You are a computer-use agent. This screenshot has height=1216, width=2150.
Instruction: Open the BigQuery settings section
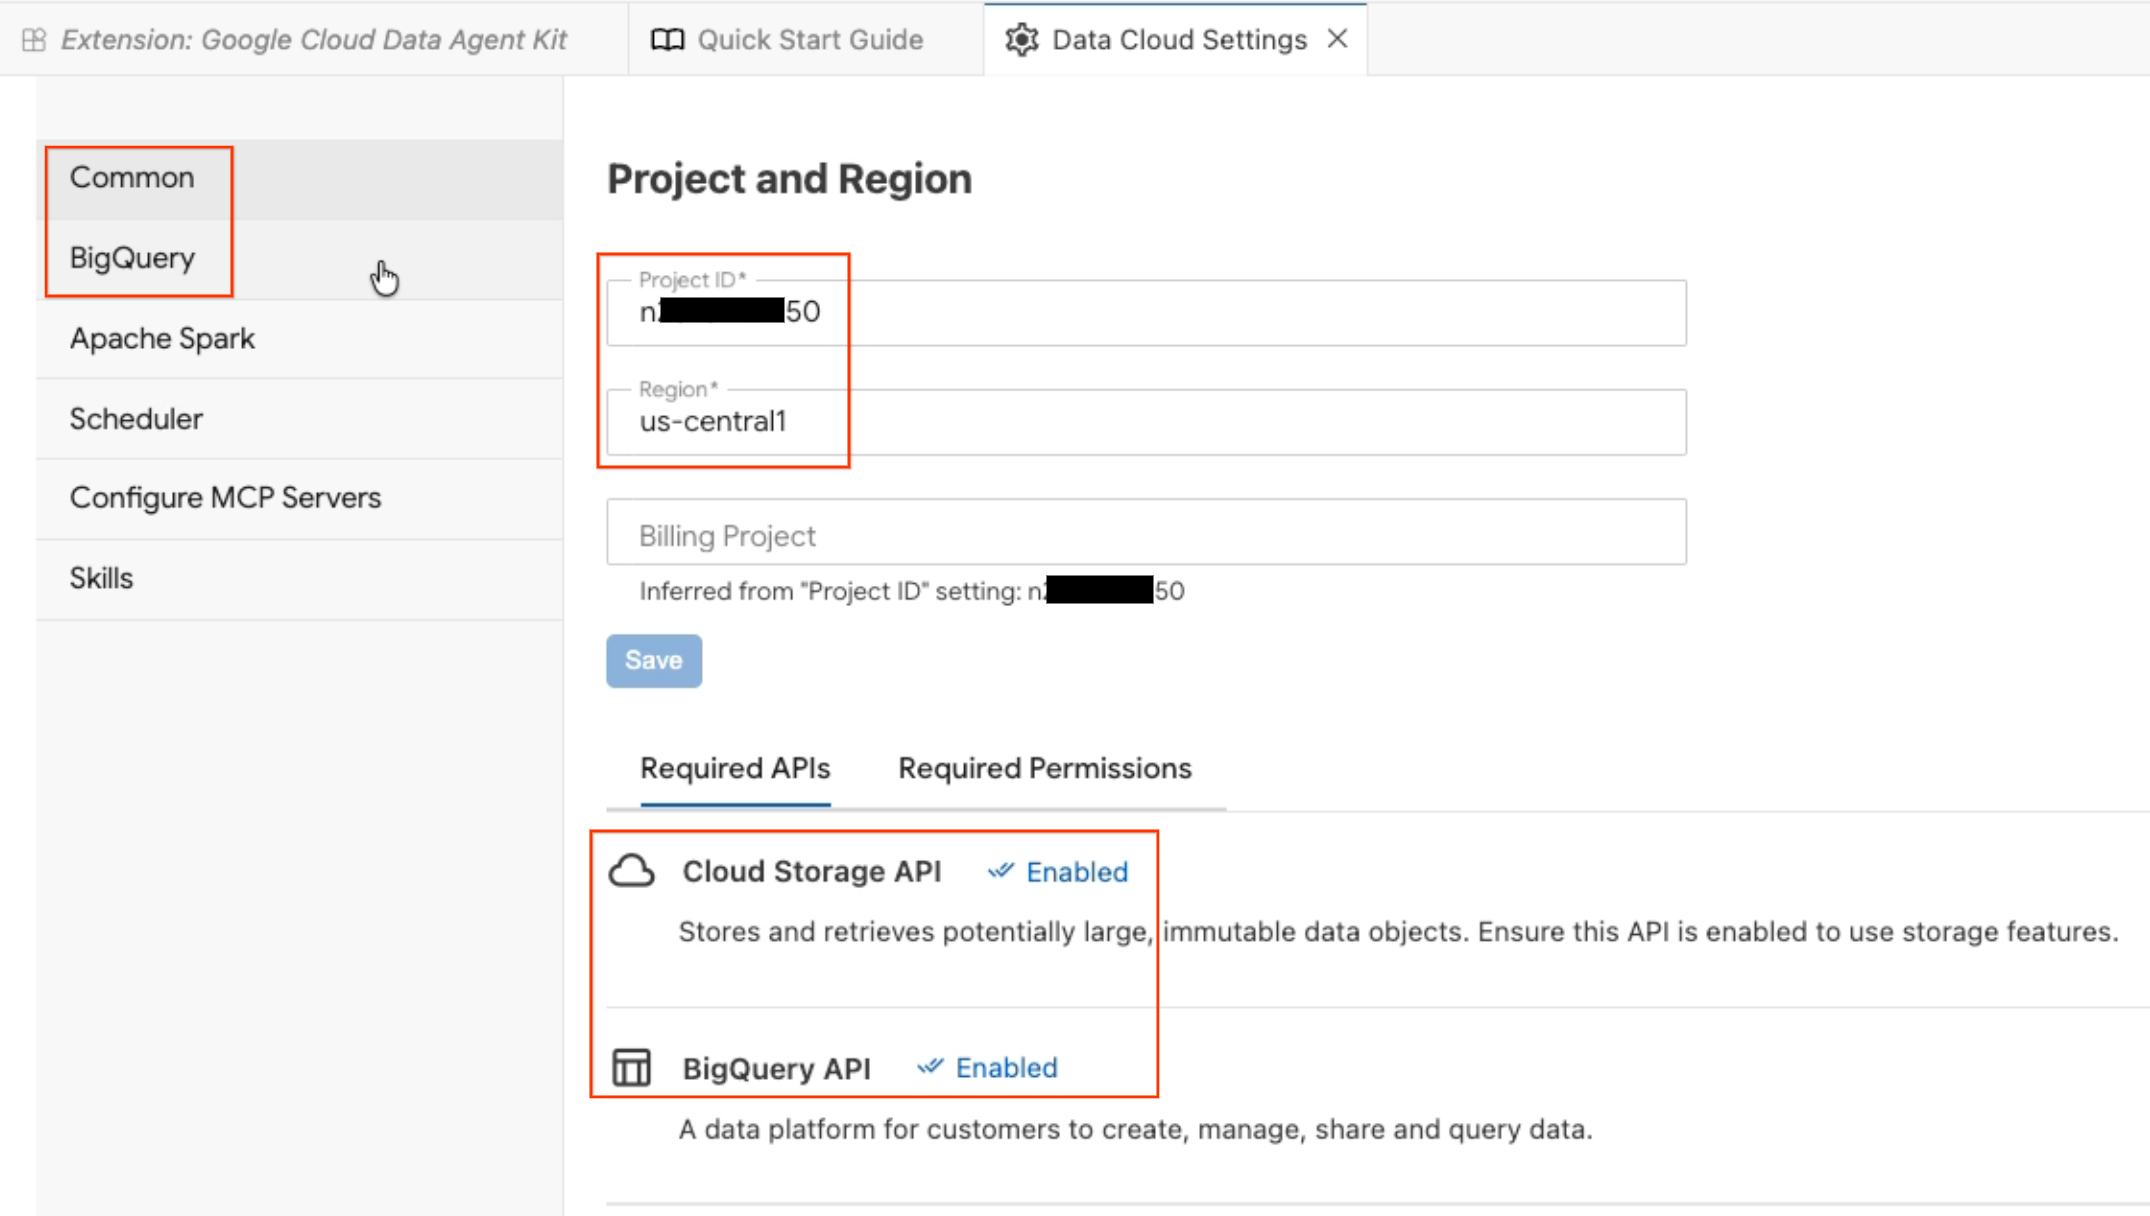coord(300,258)
